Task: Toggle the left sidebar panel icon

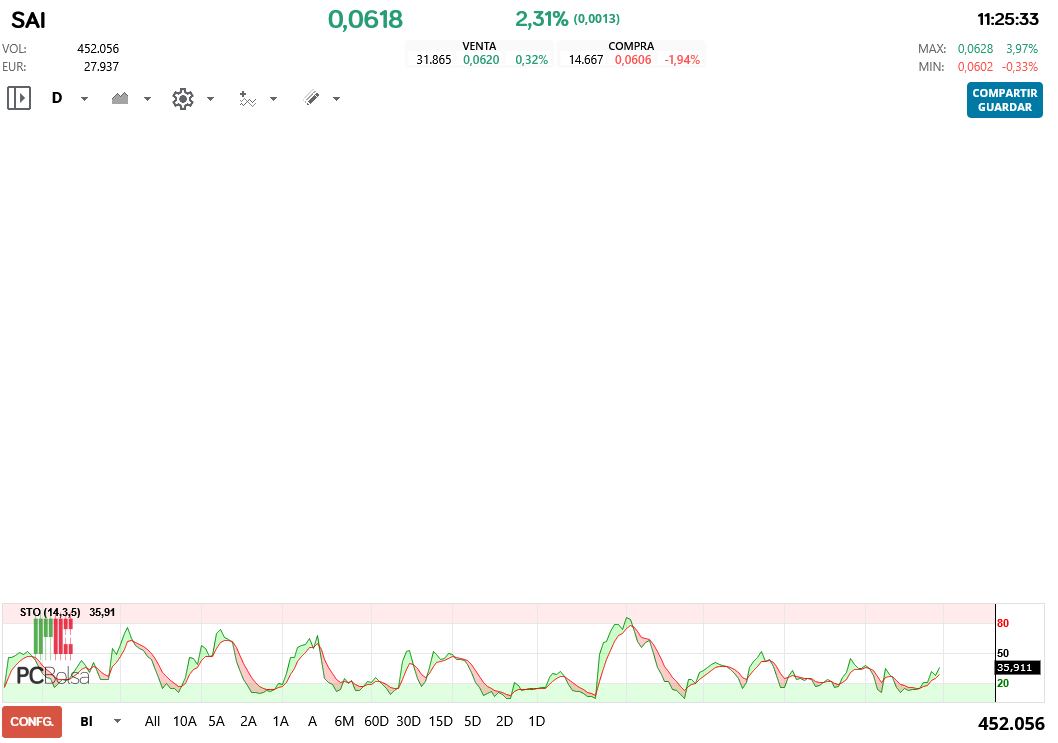Action: point(19,98)
